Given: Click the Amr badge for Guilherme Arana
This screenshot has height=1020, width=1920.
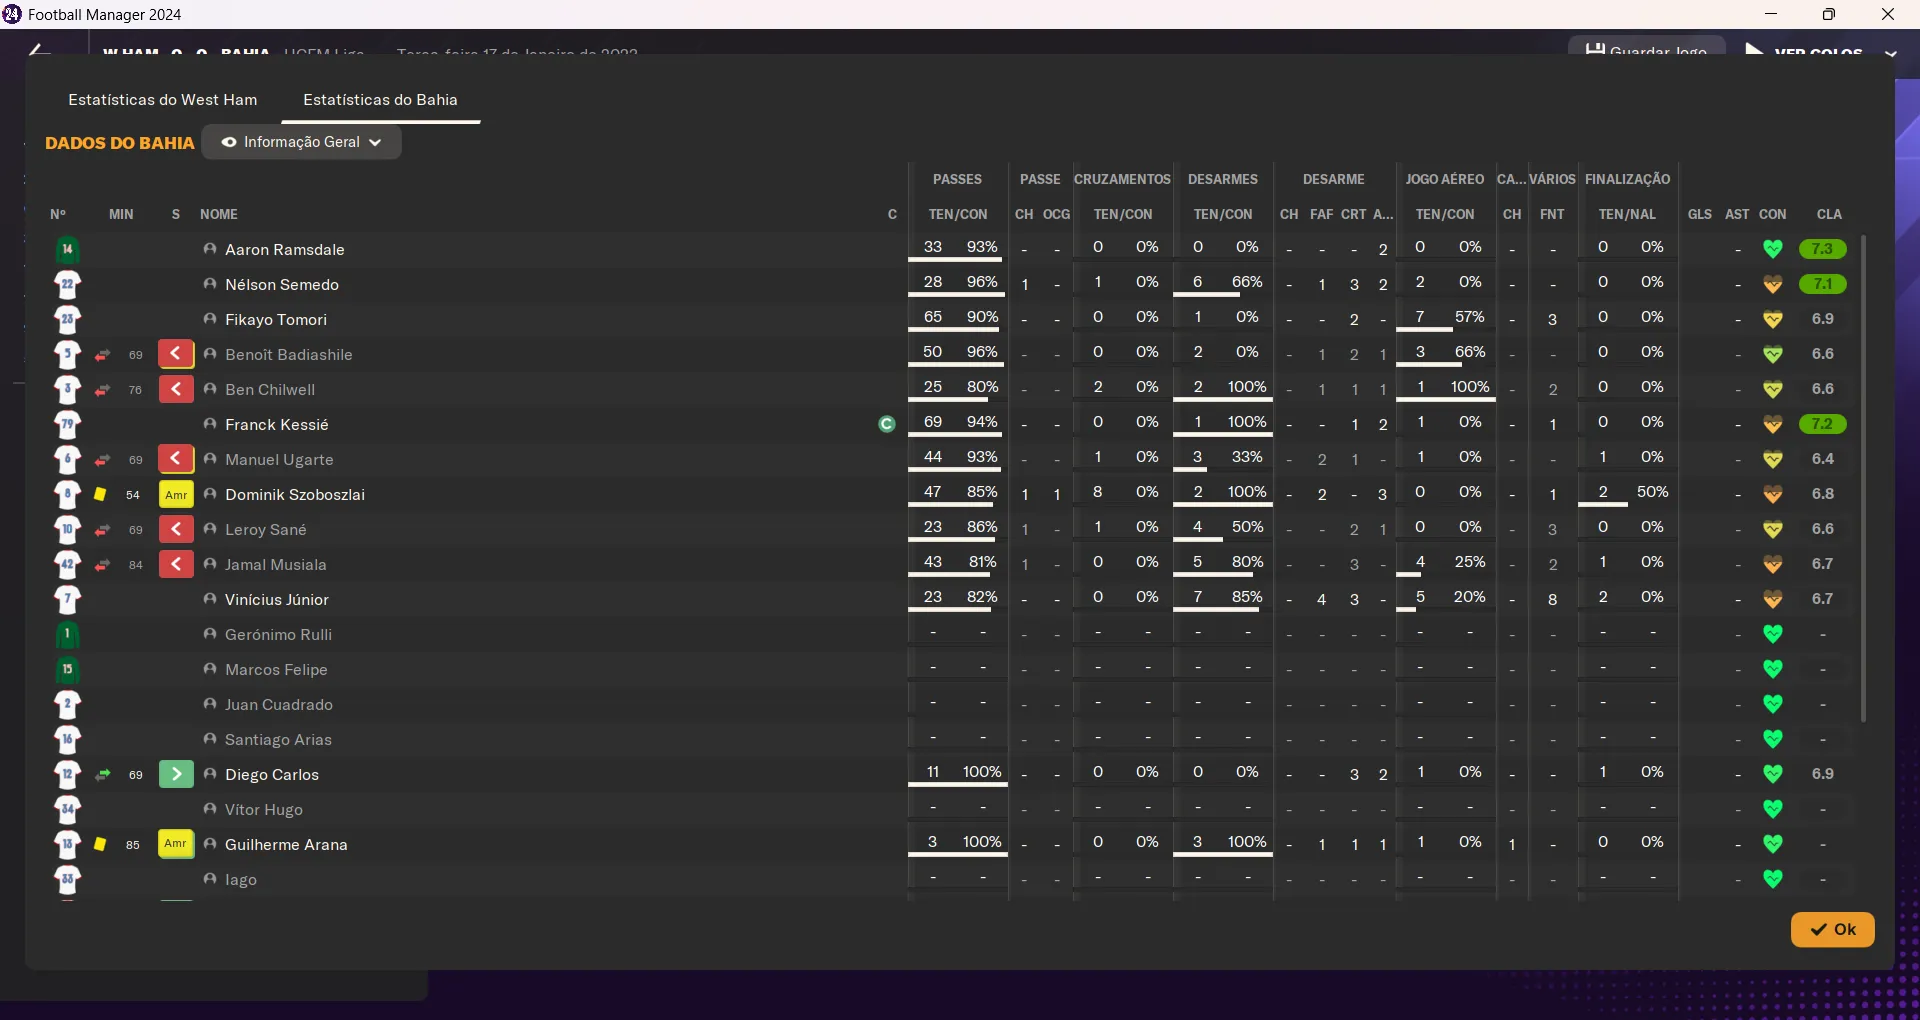Looking at the screenshot, I should point(176,844).
